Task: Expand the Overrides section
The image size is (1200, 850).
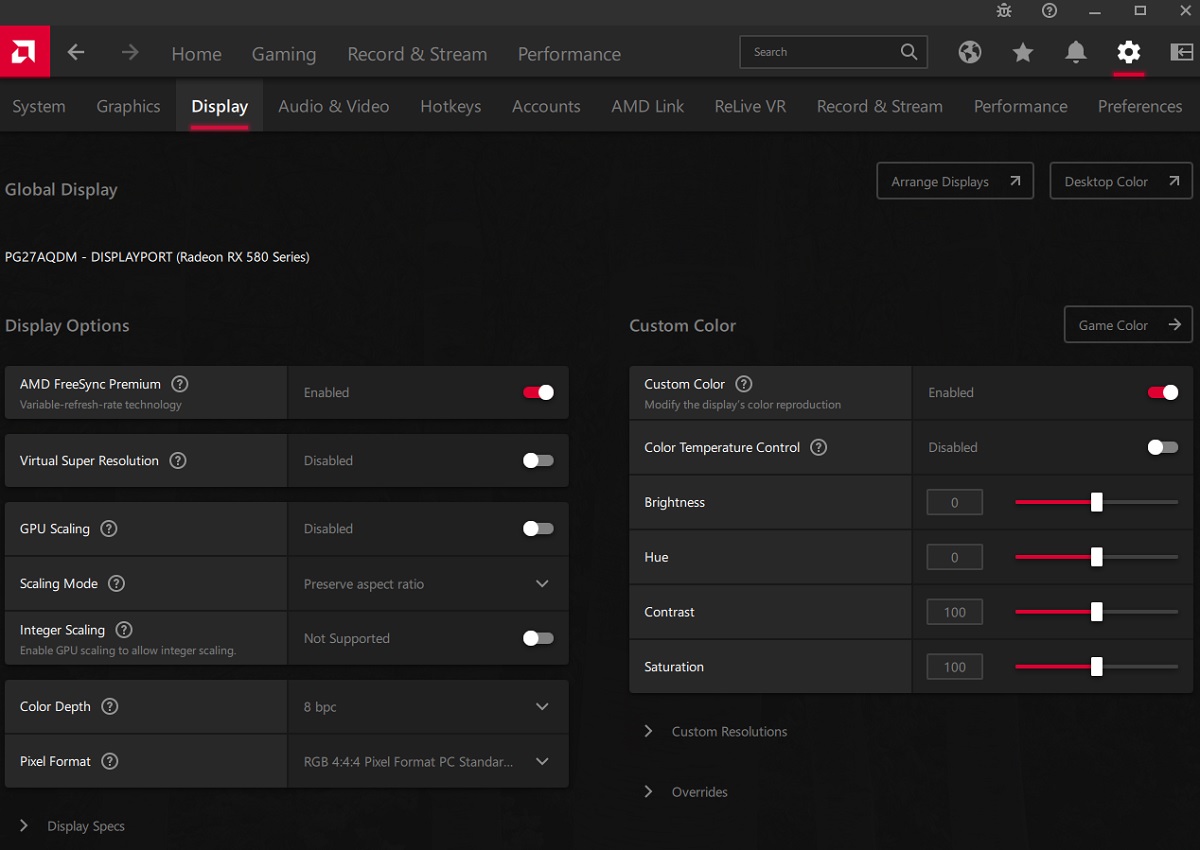Action: (686, 792)
